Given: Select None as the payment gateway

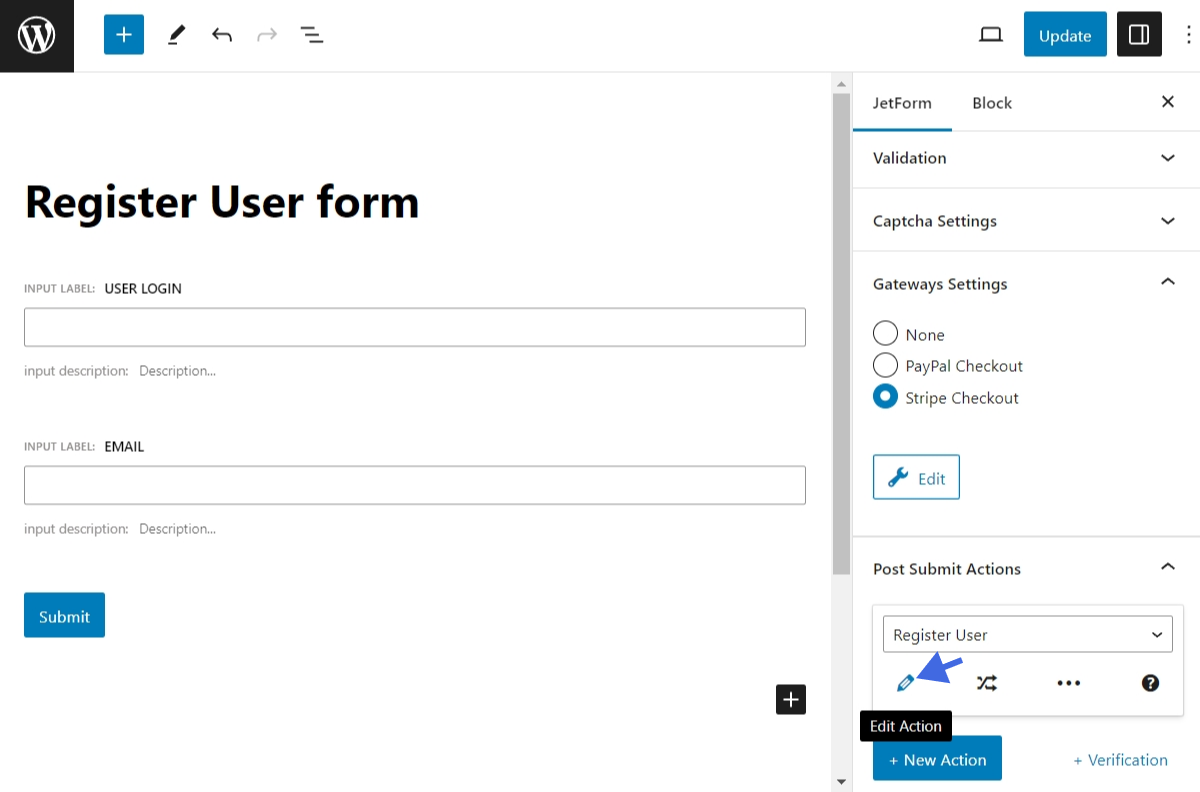Looking at the screenshot, I should pyautogui.click(x=885, y=333).
